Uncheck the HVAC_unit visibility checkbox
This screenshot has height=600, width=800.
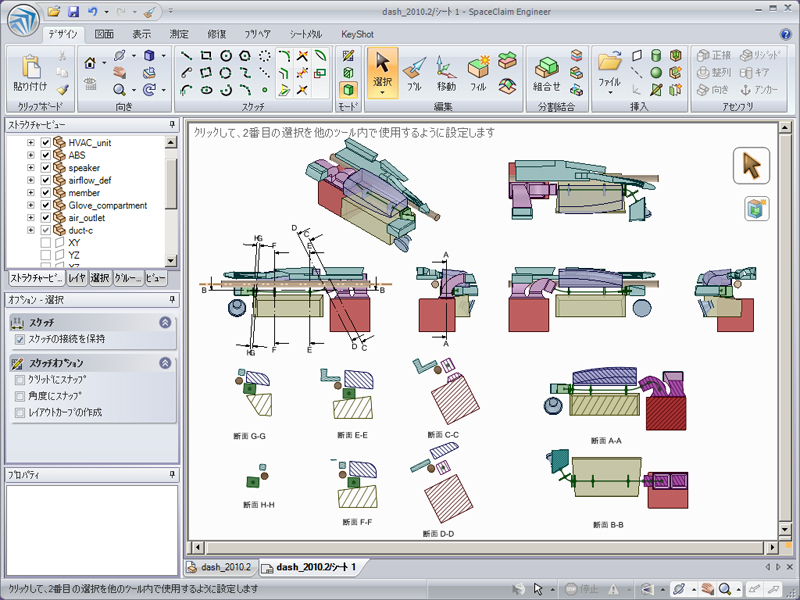[x=45, y=143]
